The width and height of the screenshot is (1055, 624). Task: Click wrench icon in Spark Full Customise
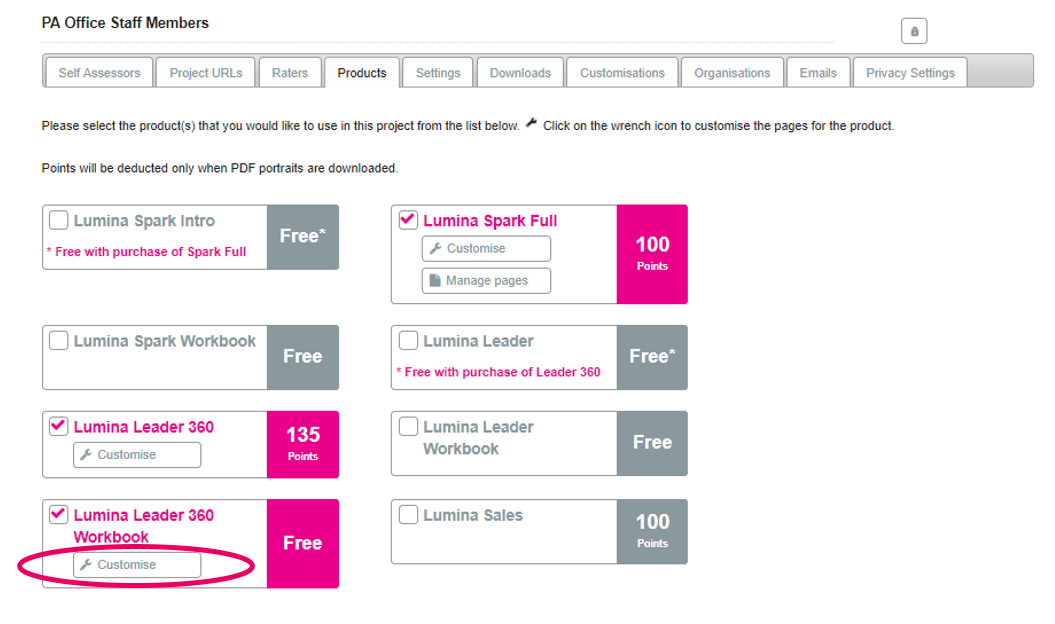(x=435, y=248)
